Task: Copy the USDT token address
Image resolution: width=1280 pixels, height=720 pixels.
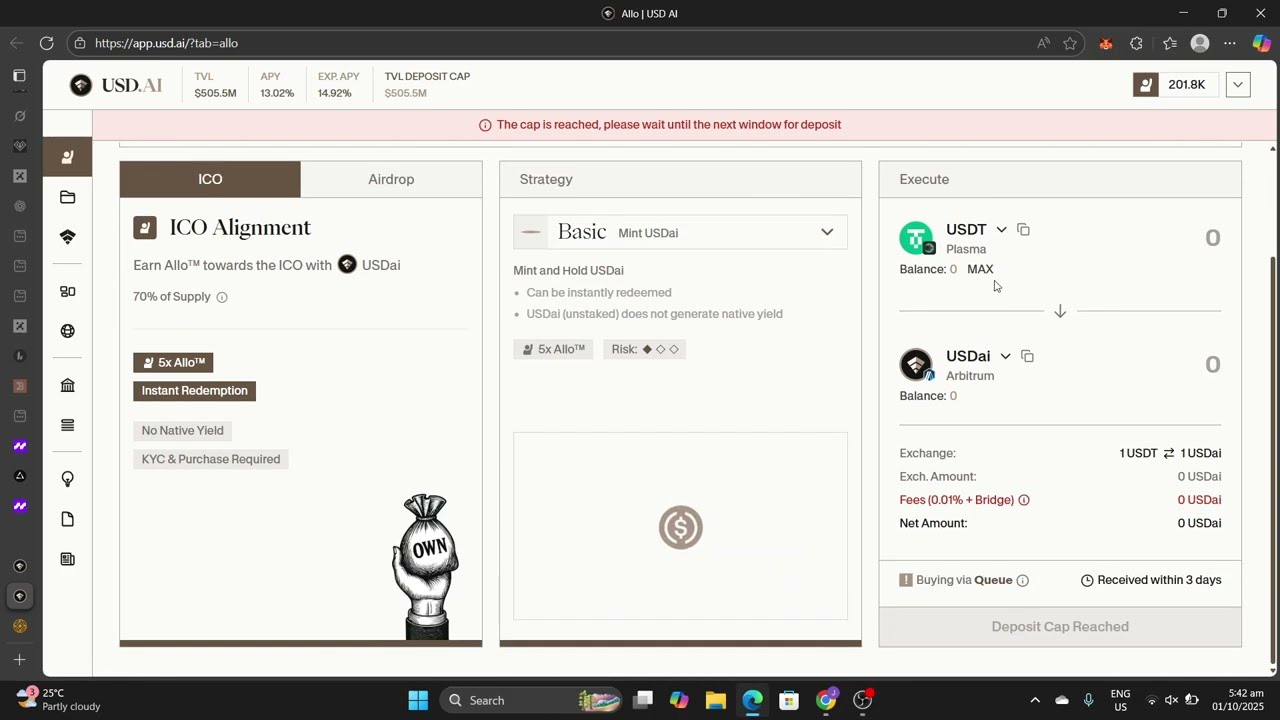Action: point(1023,230)
